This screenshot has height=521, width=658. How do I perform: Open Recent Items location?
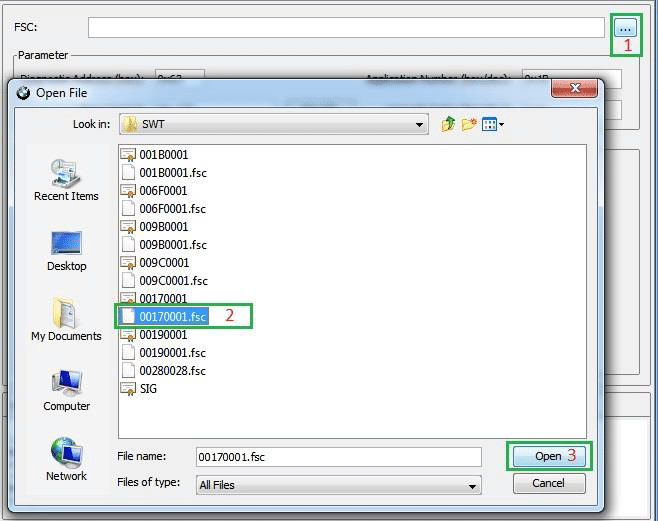pyautogui.click(x=66, y=180)
